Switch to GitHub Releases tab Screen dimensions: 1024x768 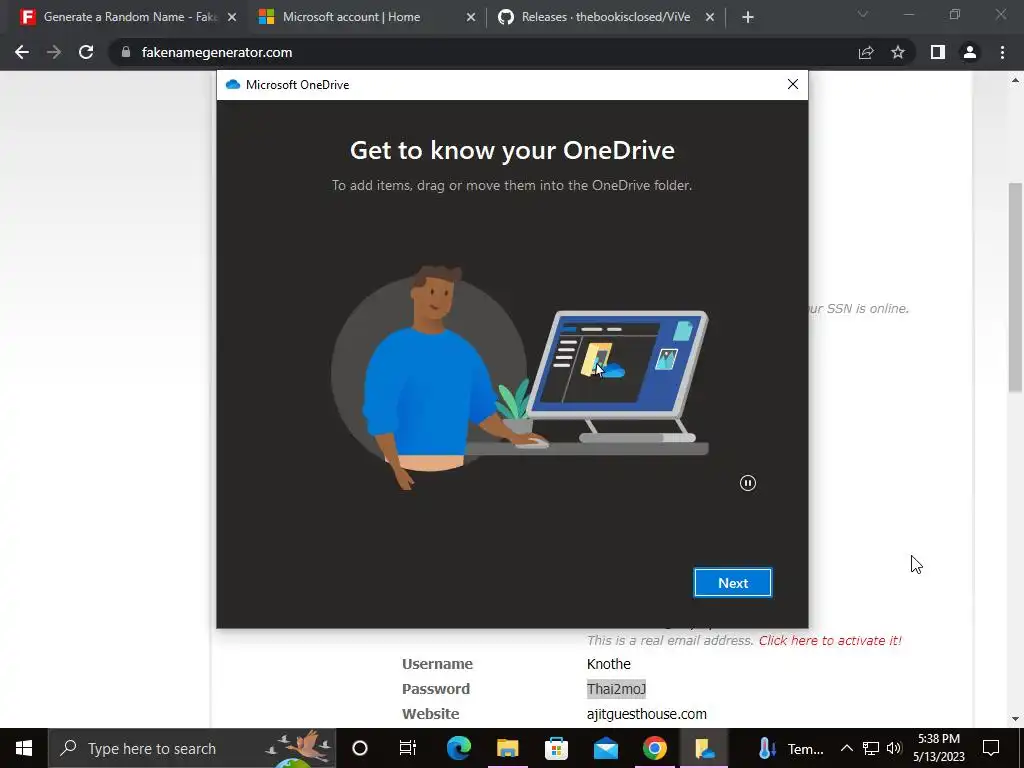click(605, 17)
